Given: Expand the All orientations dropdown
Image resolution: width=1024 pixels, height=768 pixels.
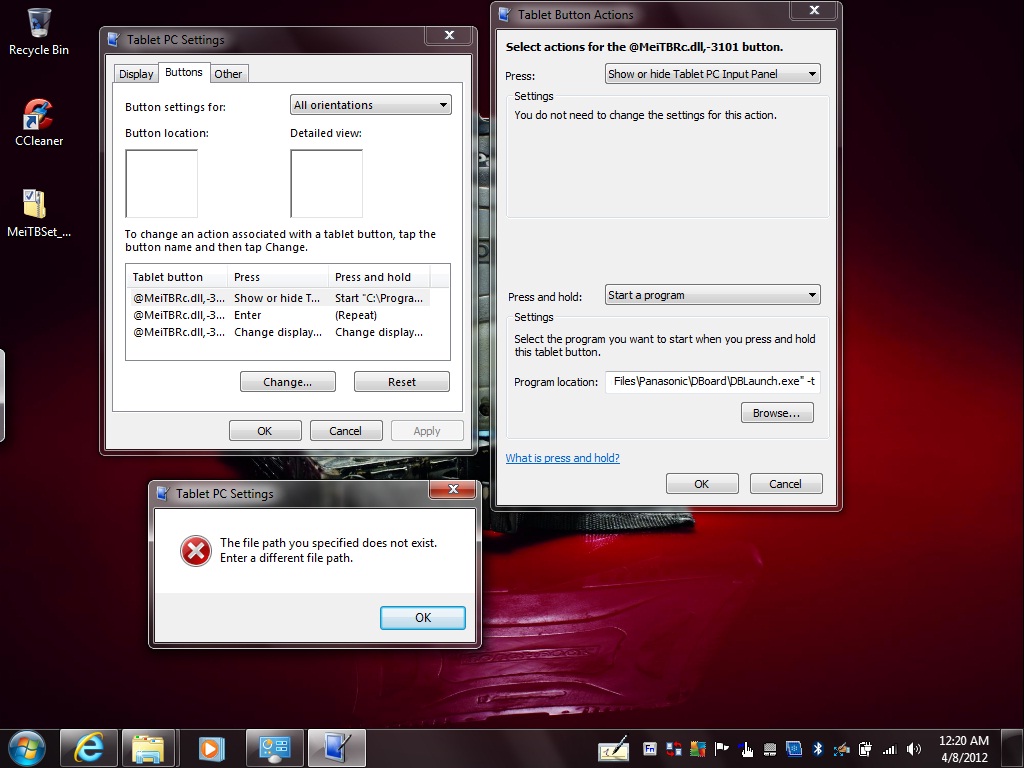Looking at the screenshot, I should pos(370,105).
